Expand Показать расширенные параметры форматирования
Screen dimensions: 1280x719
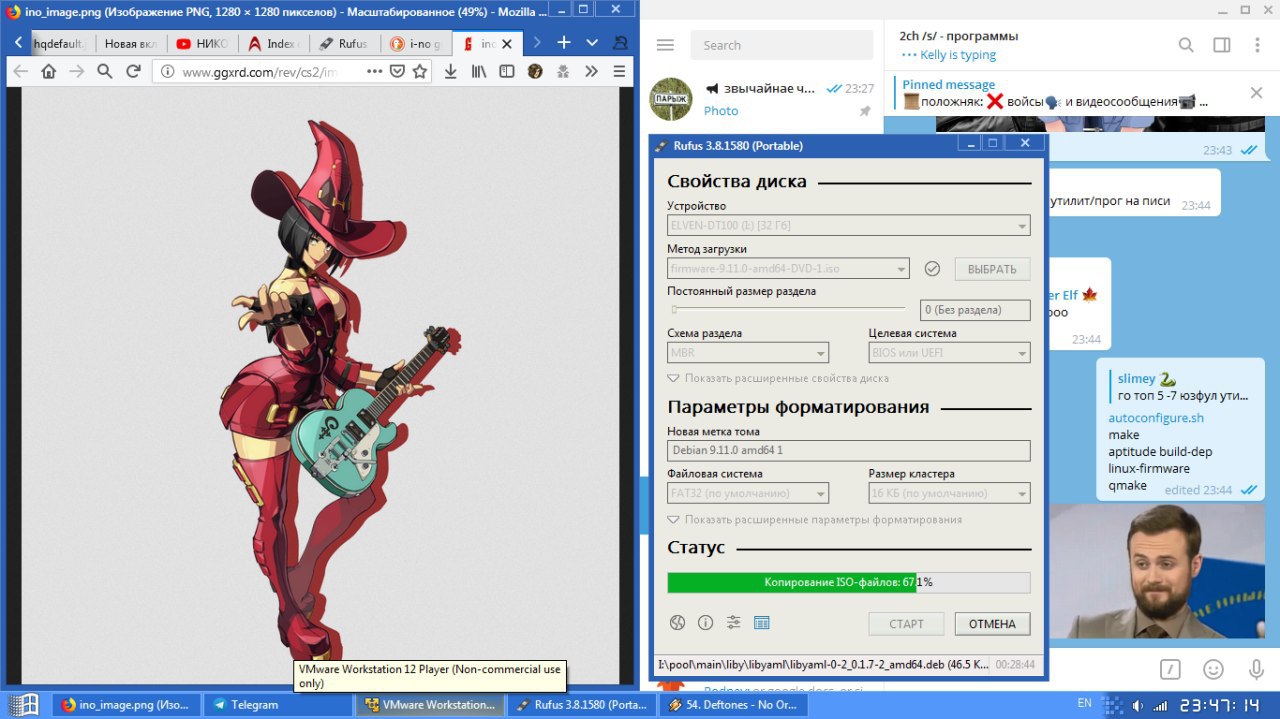(x=815, y=520)
